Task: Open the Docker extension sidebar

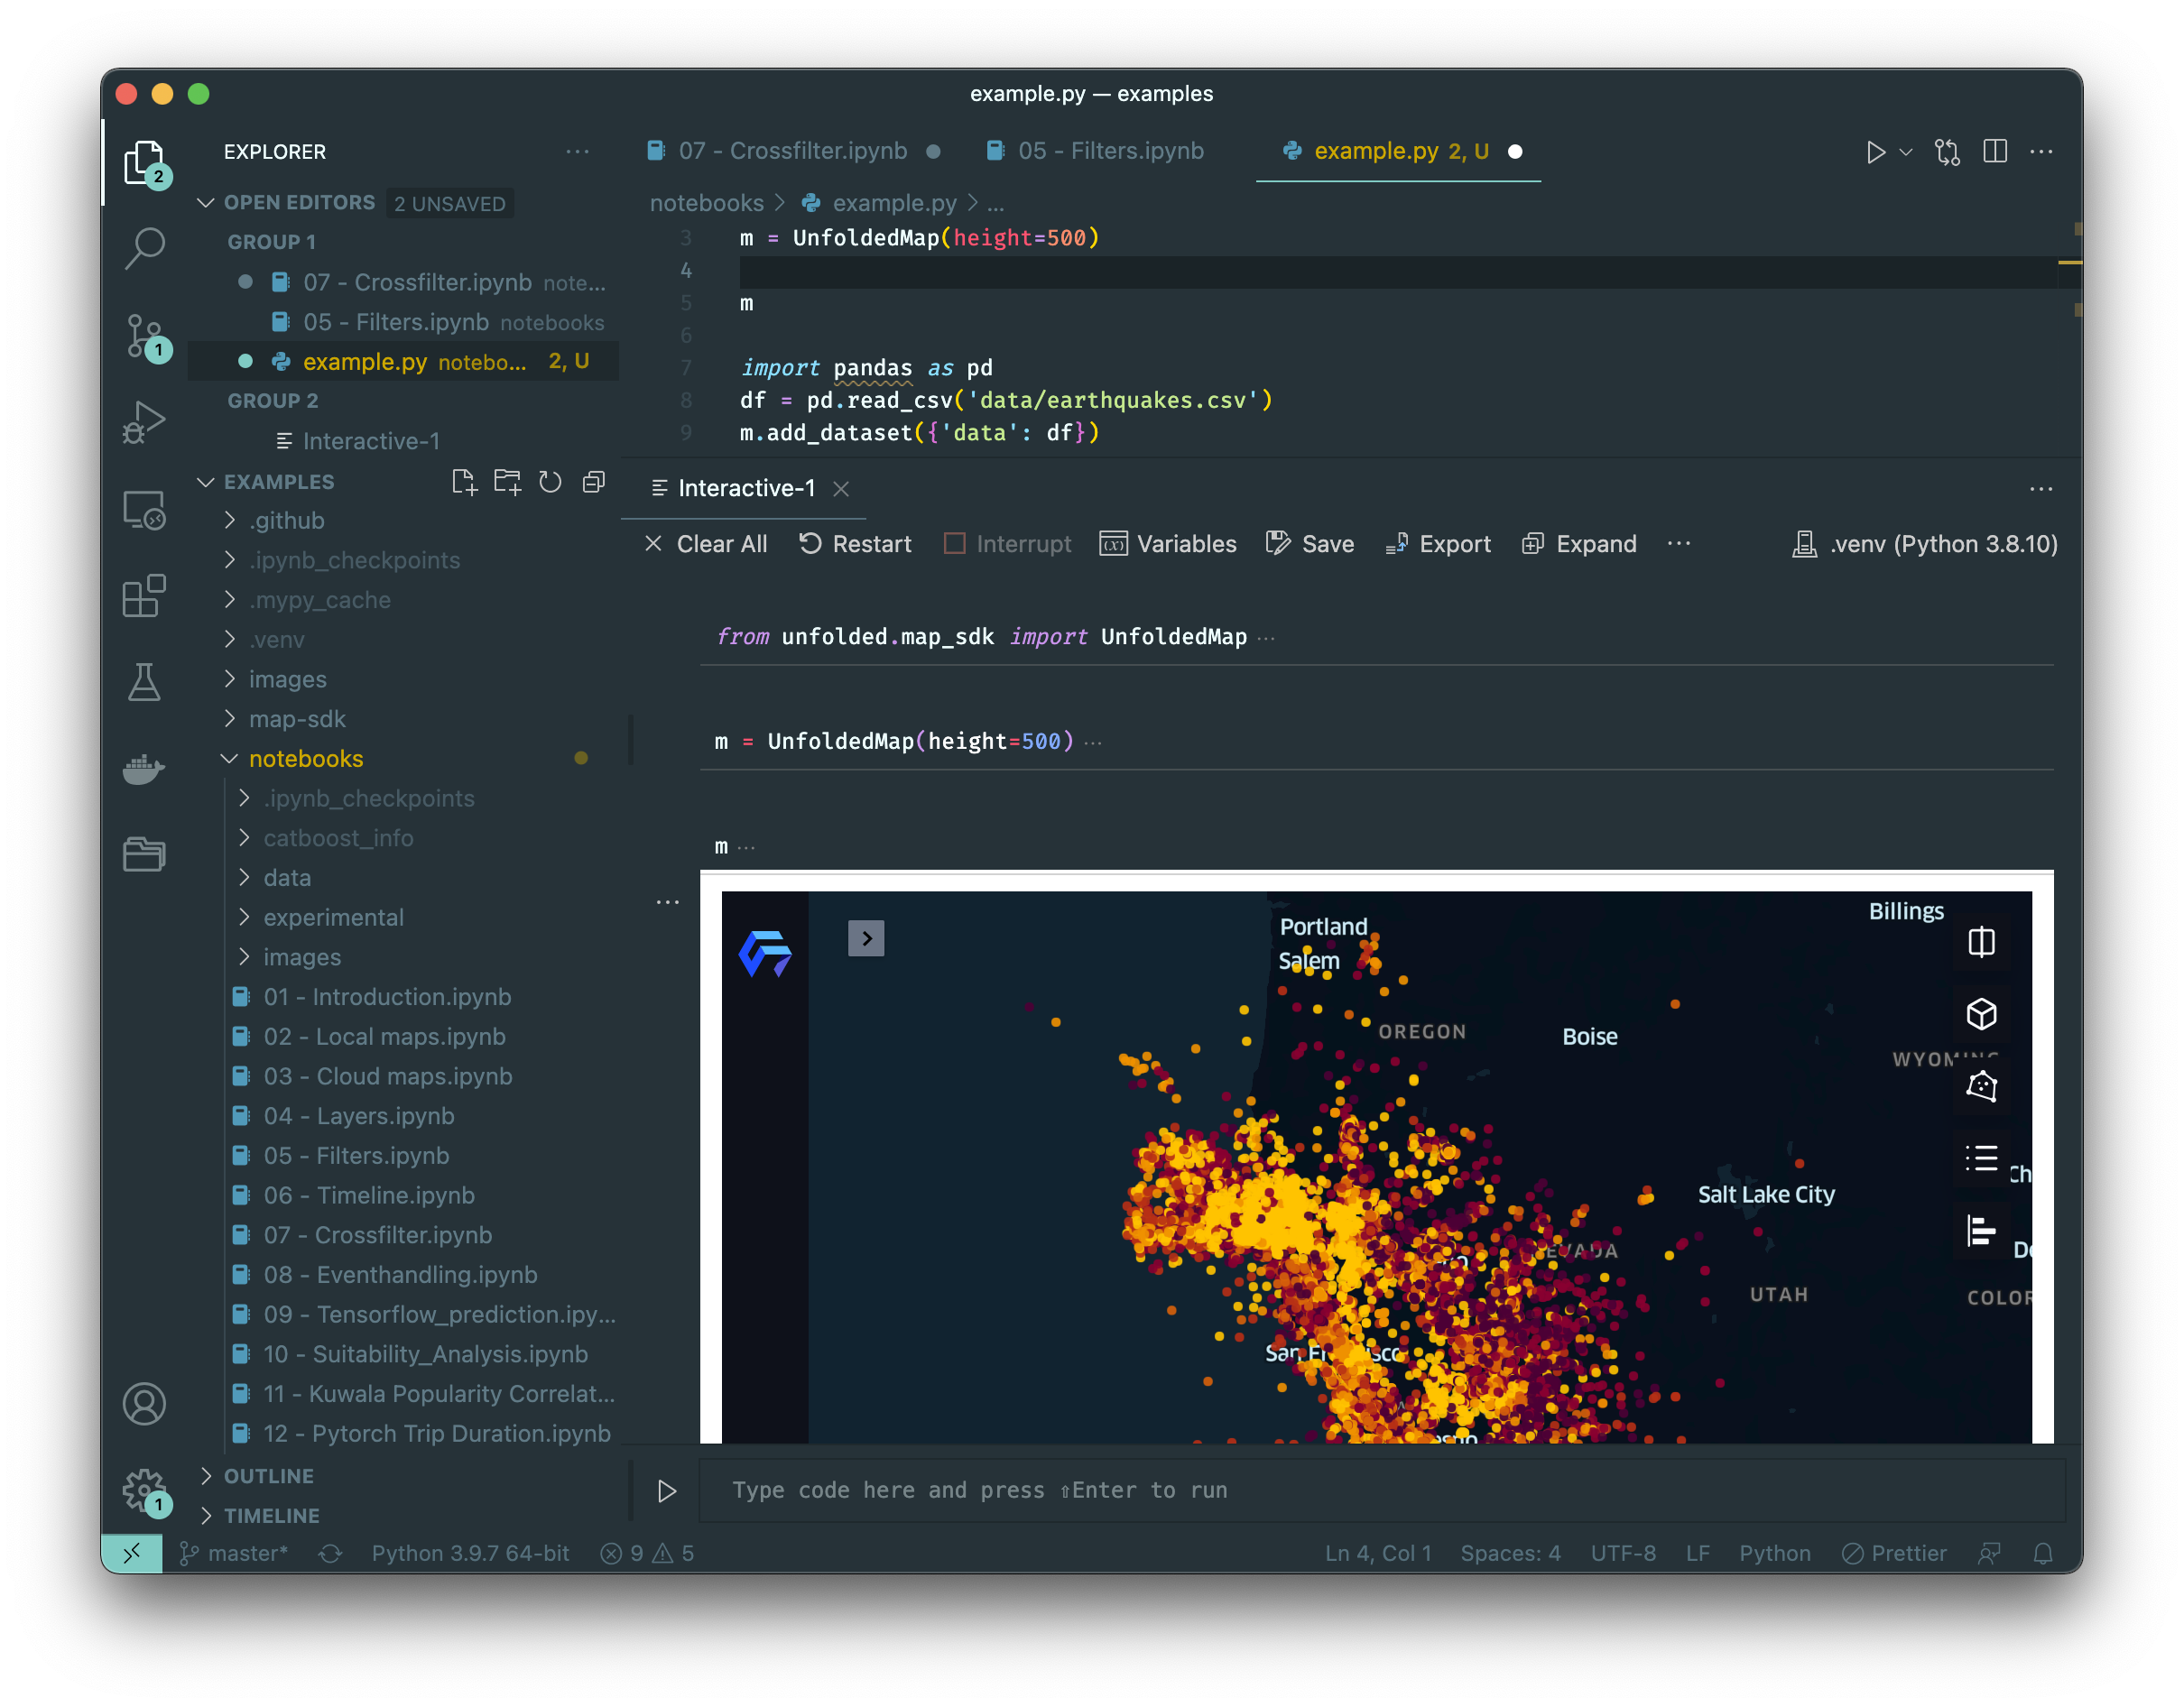Action: tap(145, 768)
